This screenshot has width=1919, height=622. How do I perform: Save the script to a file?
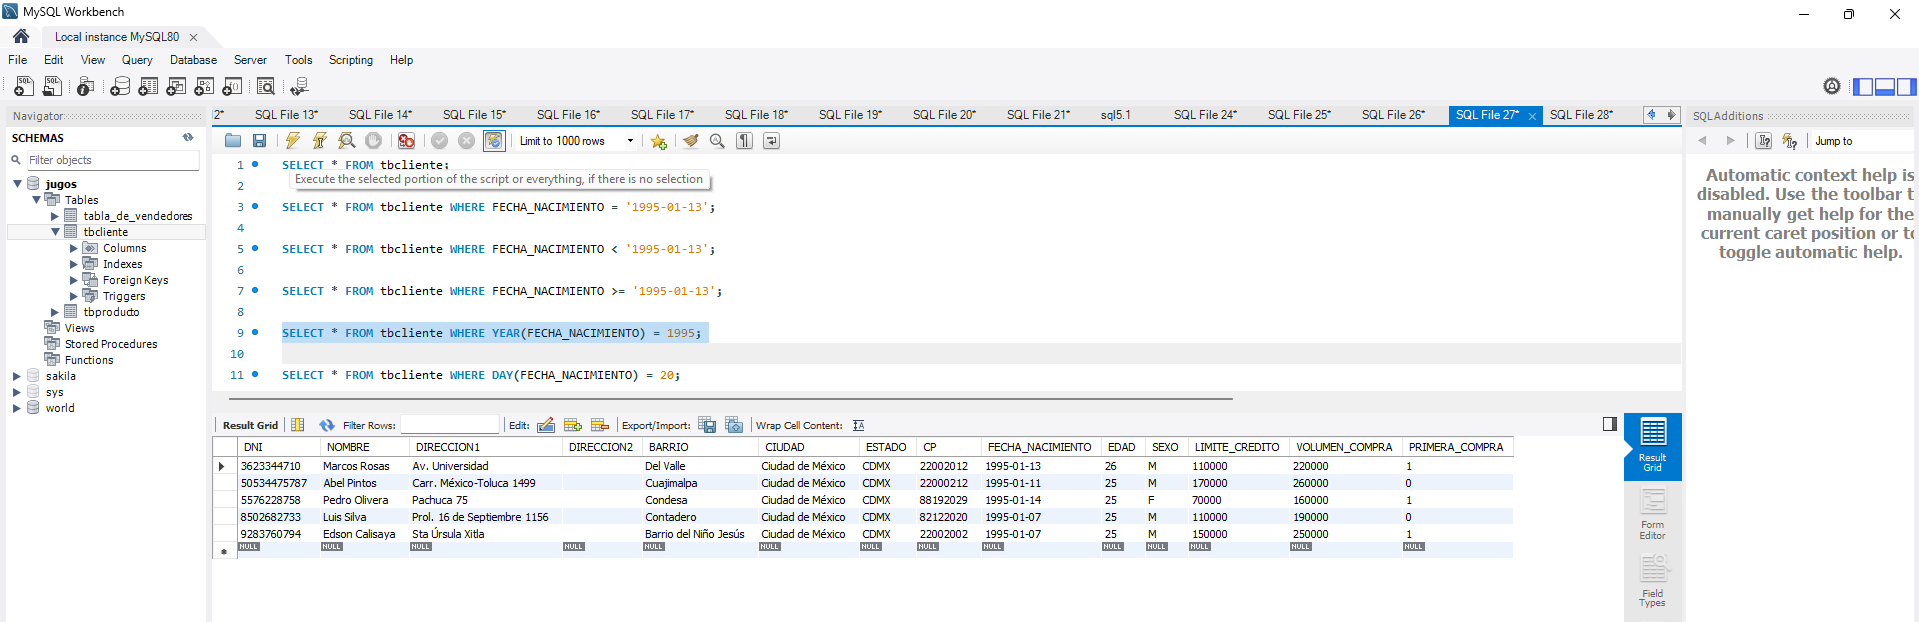click(260, 141)
